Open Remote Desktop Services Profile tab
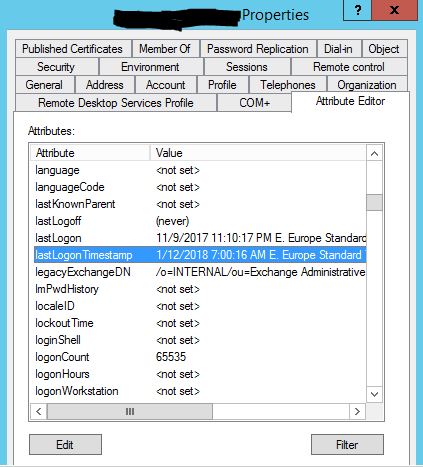Image resolution: width=423 pixels, height=467 pixels. (116, 103)
